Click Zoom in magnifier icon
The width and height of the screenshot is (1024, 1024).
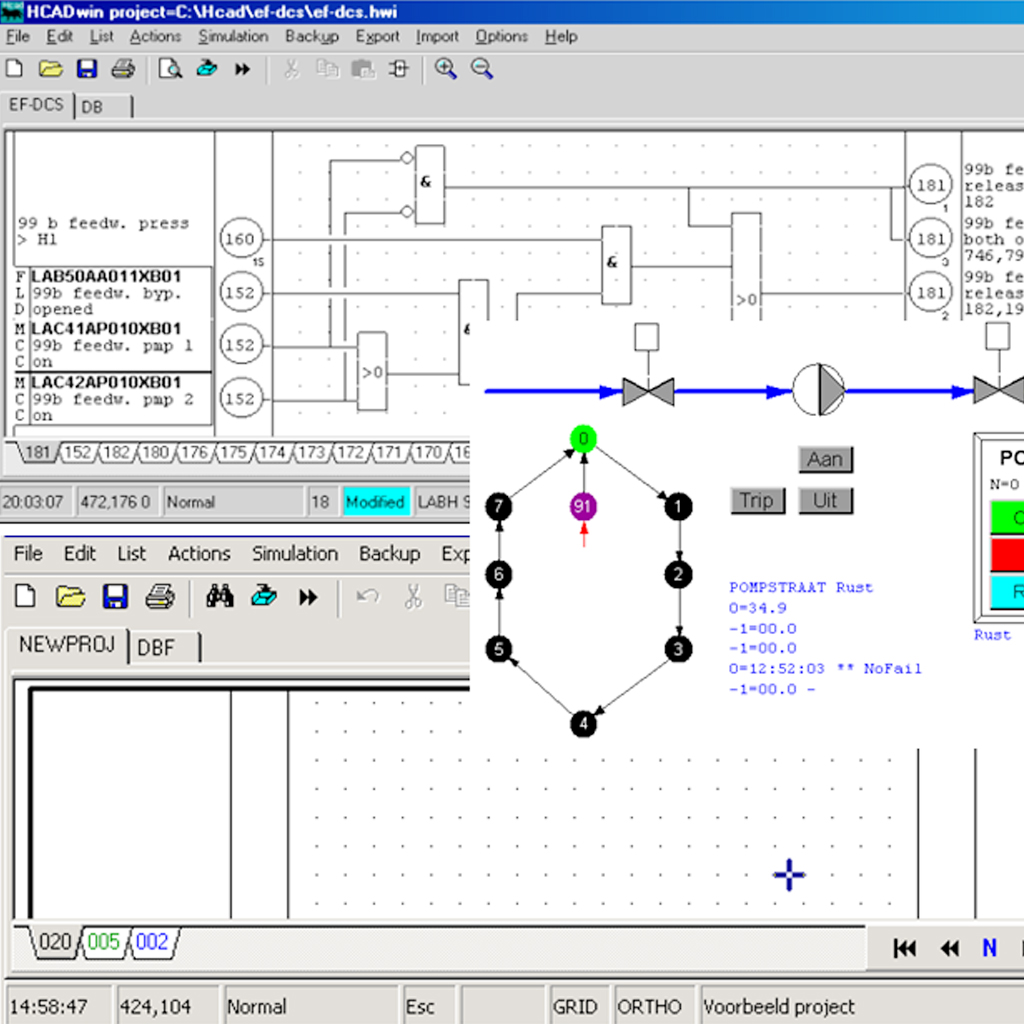click(x=446, y=69)
